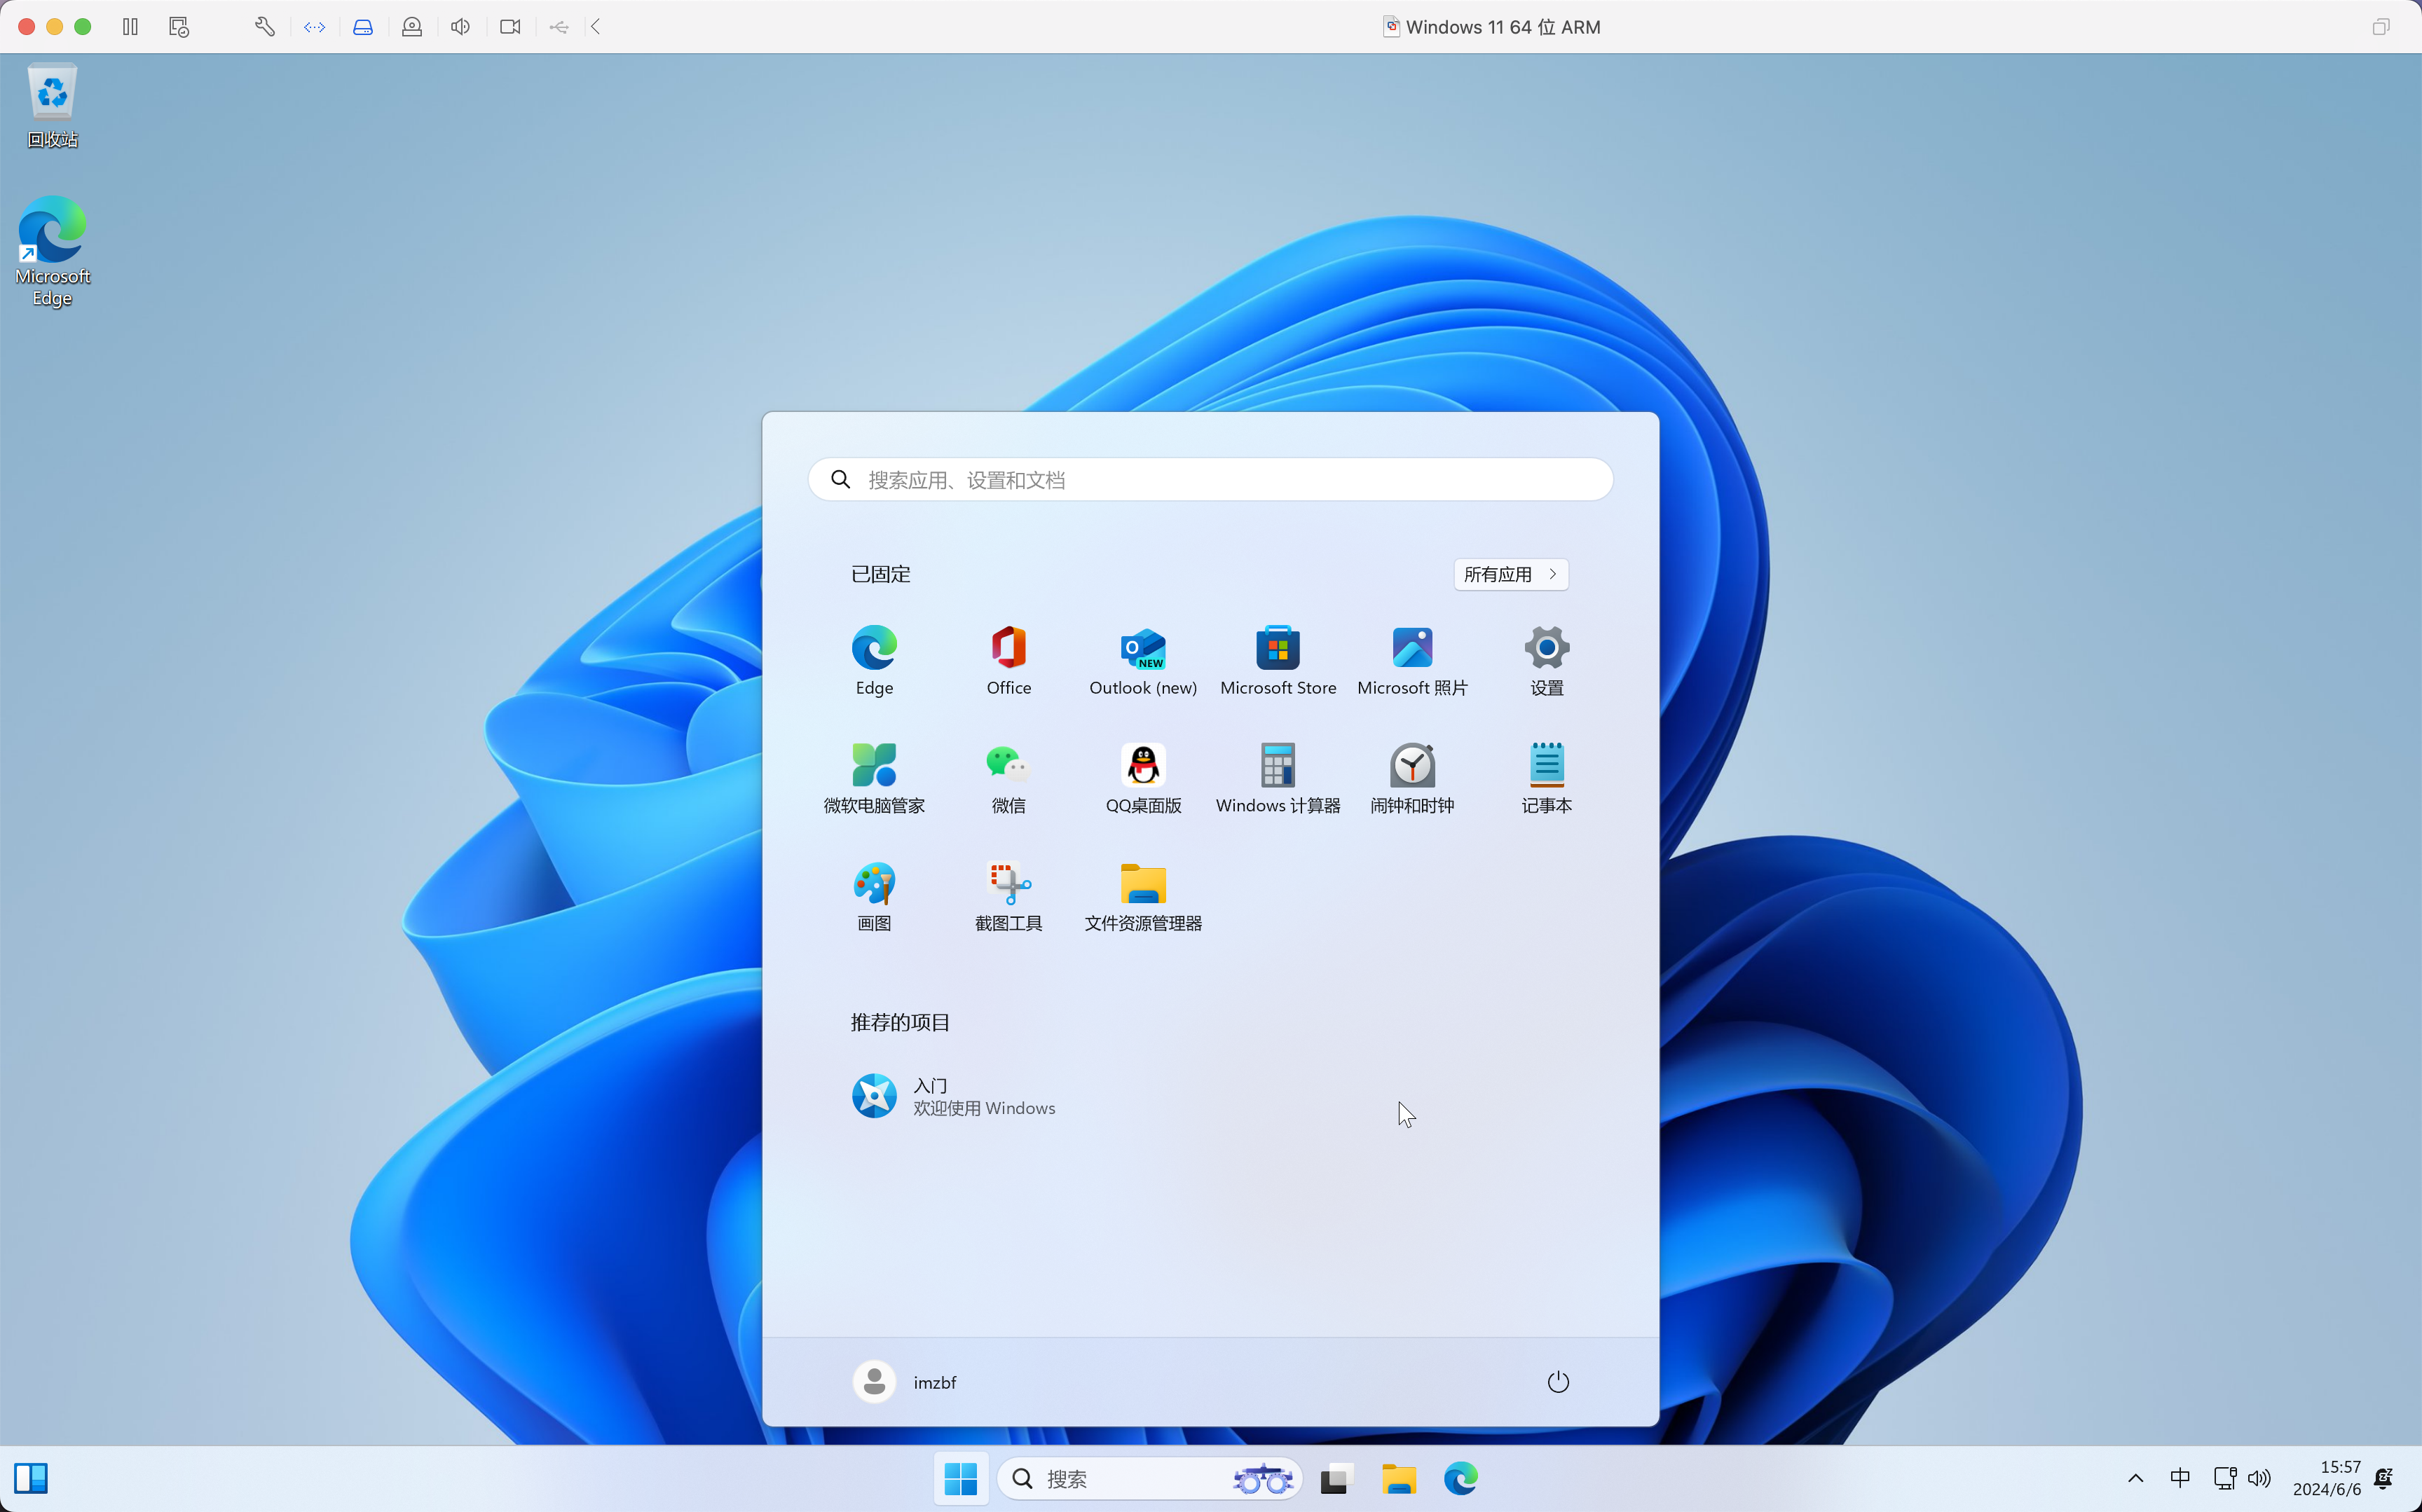
Task: Open WeChat (微信) from pinned apps
Action: [x=1008, y=778]
